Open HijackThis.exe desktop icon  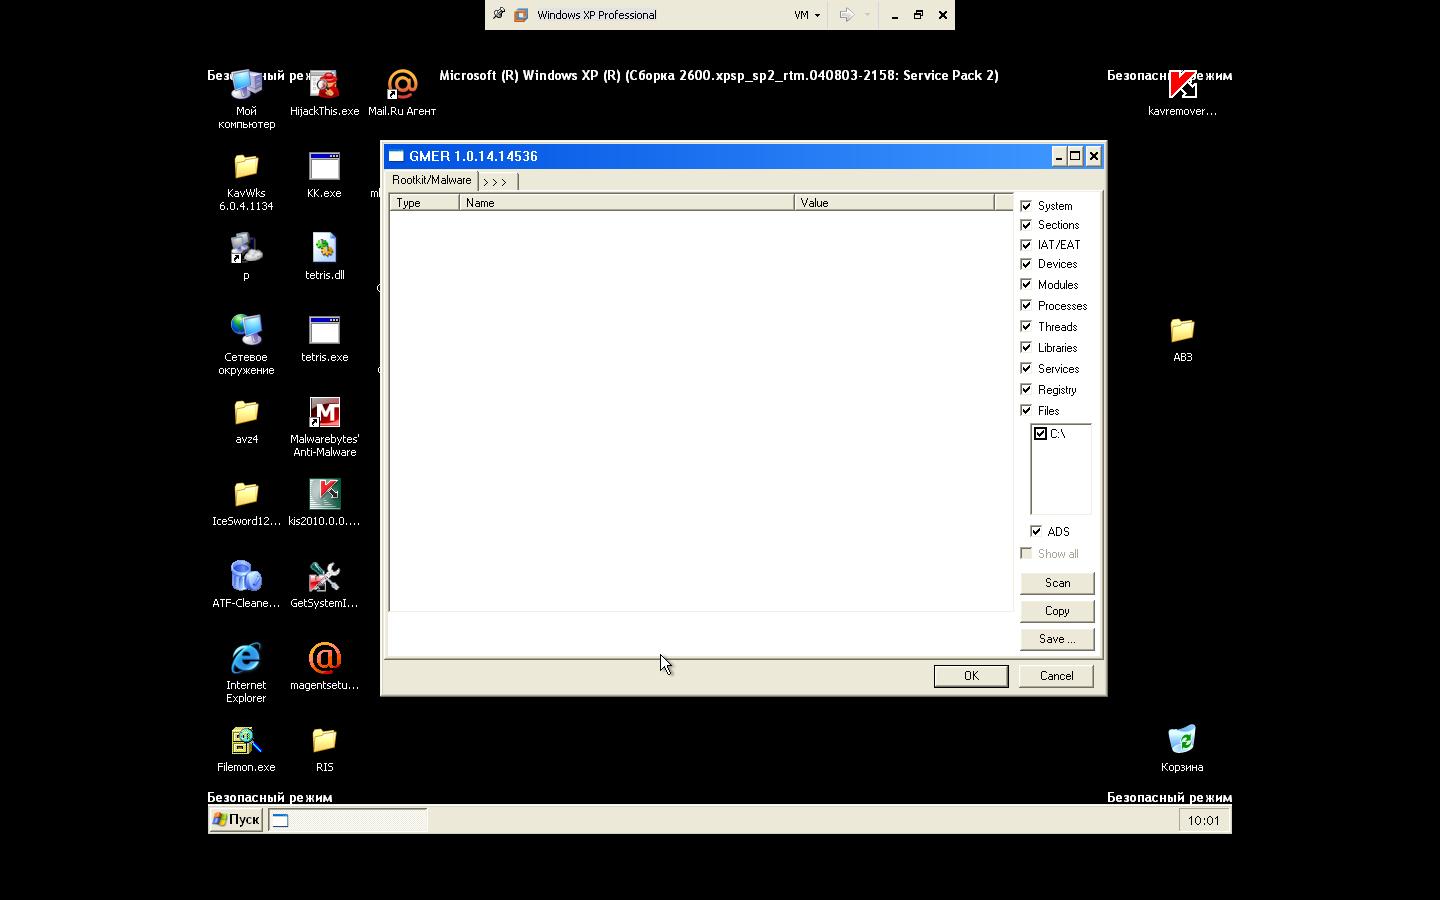(x=324, y=85)
